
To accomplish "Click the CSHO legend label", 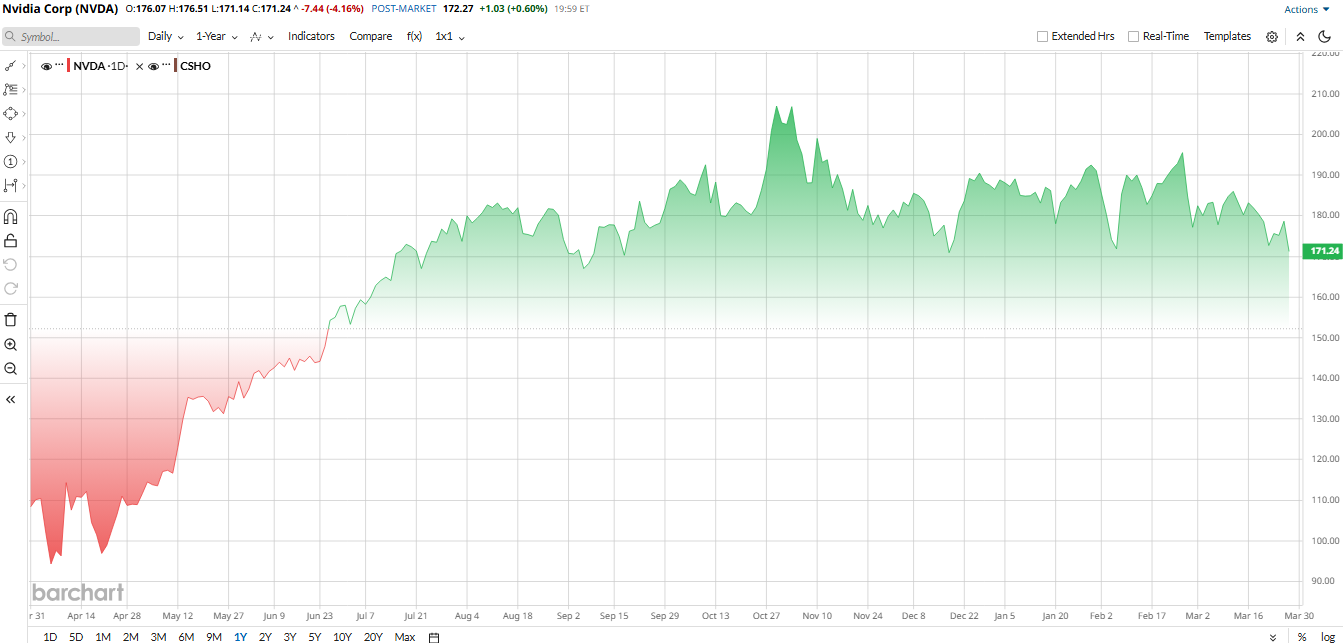I will [195, 66].
